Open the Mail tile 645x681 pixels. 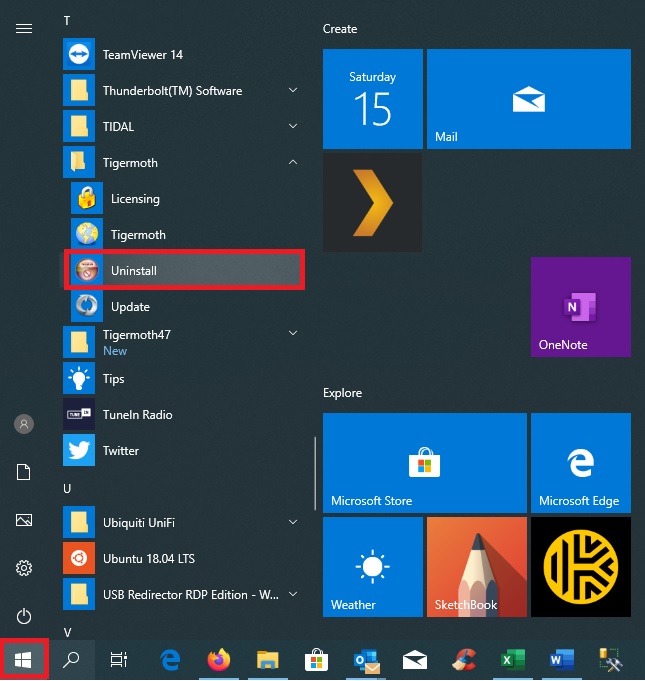529,99
